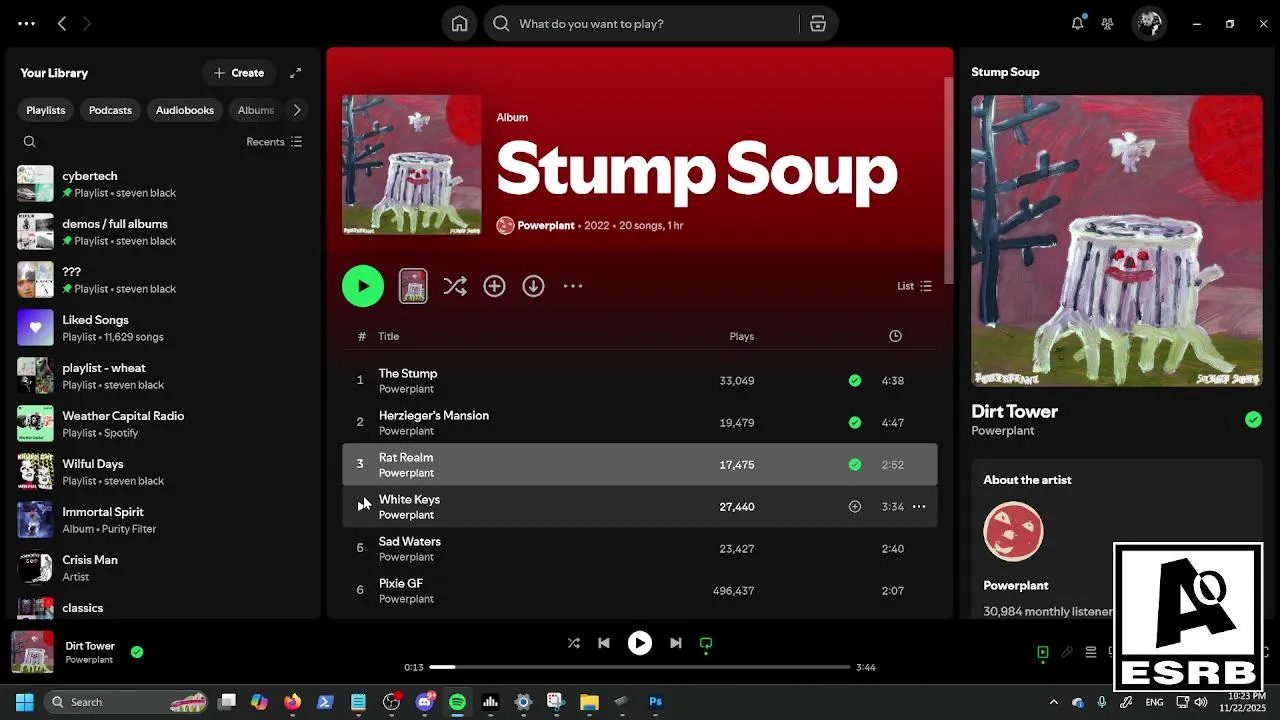Open Photoshop from the taskbar
Viewport: 1280px width, 720px height.
[655, 702]
